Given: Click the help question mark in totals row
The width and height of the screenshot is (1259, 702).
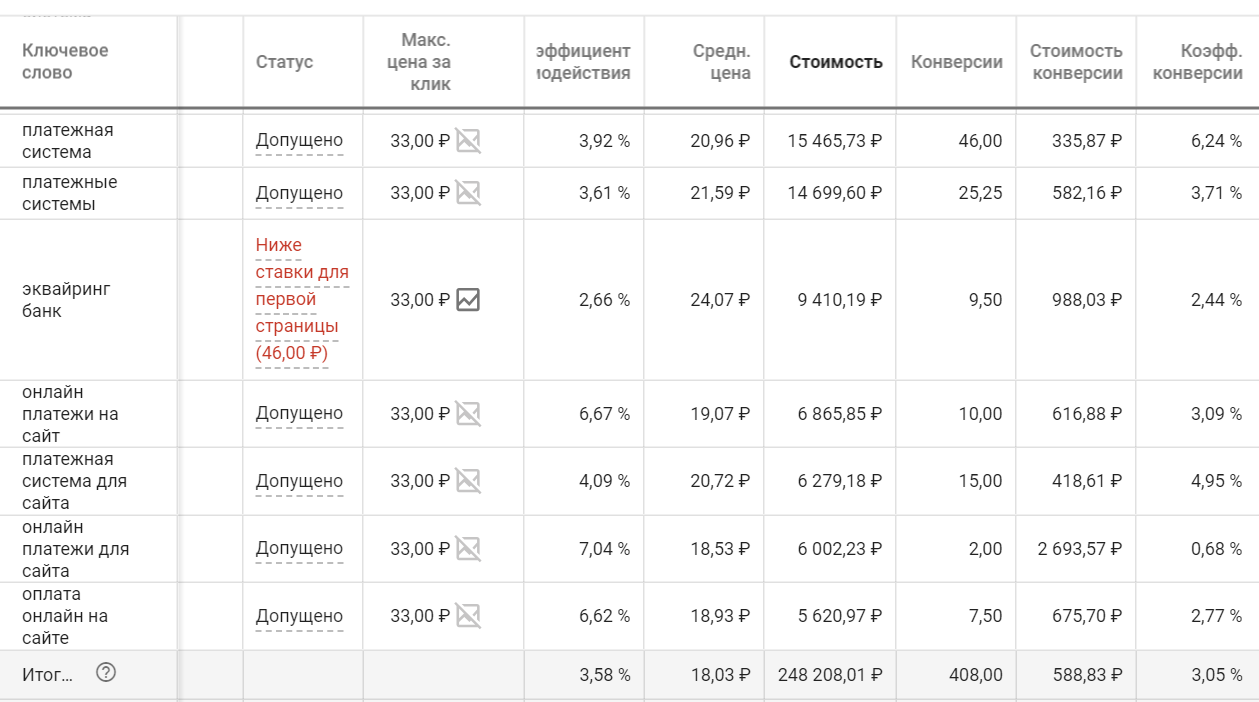Looking at the screenshot, I should pyautogui.click(x=106, y=673).
